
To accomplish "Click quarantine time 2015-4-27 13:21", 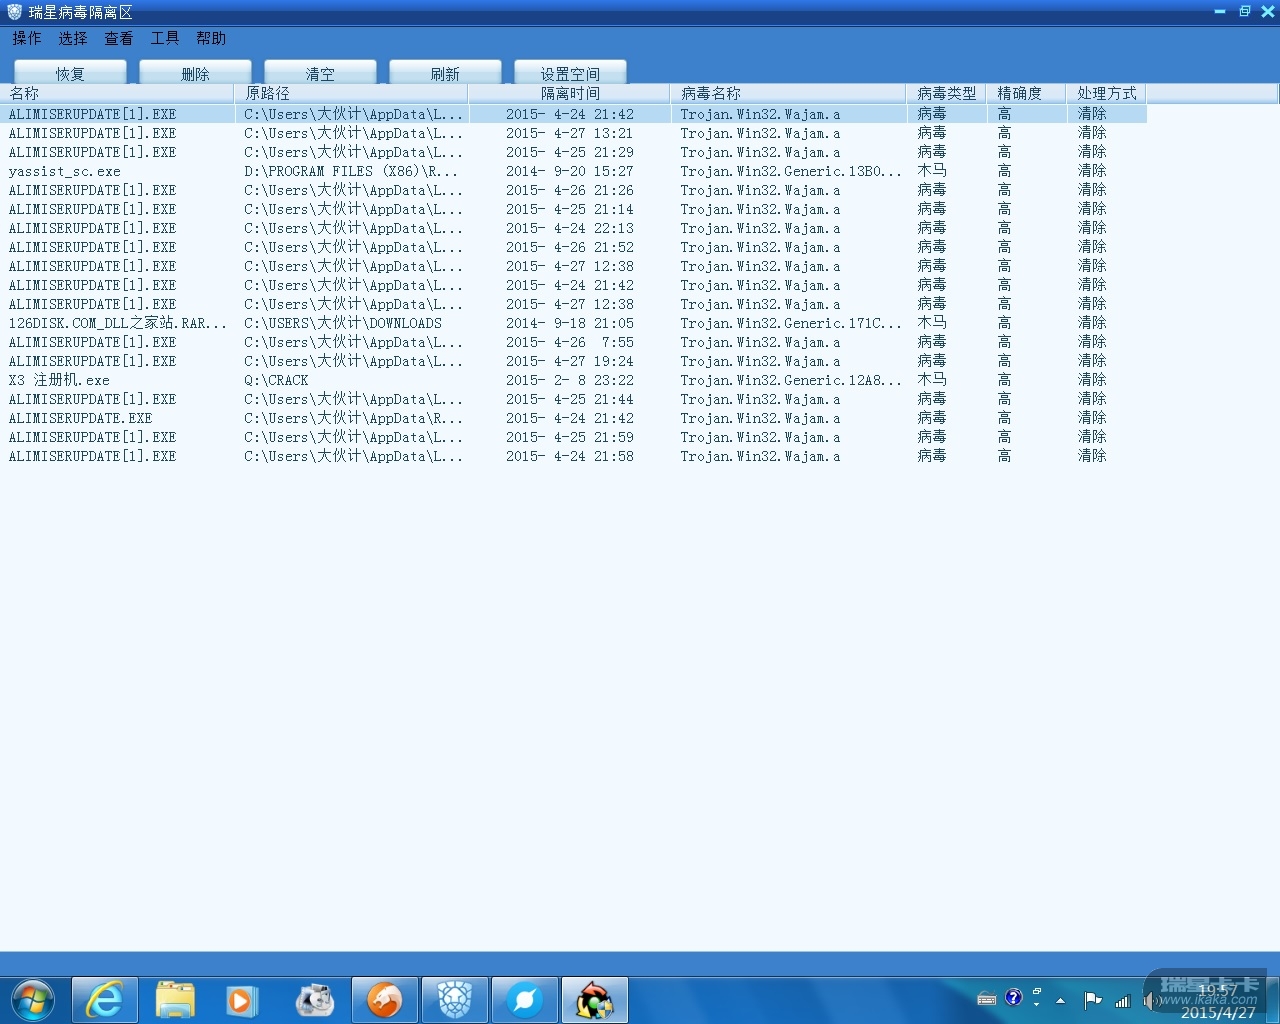I will click(570, 133).
